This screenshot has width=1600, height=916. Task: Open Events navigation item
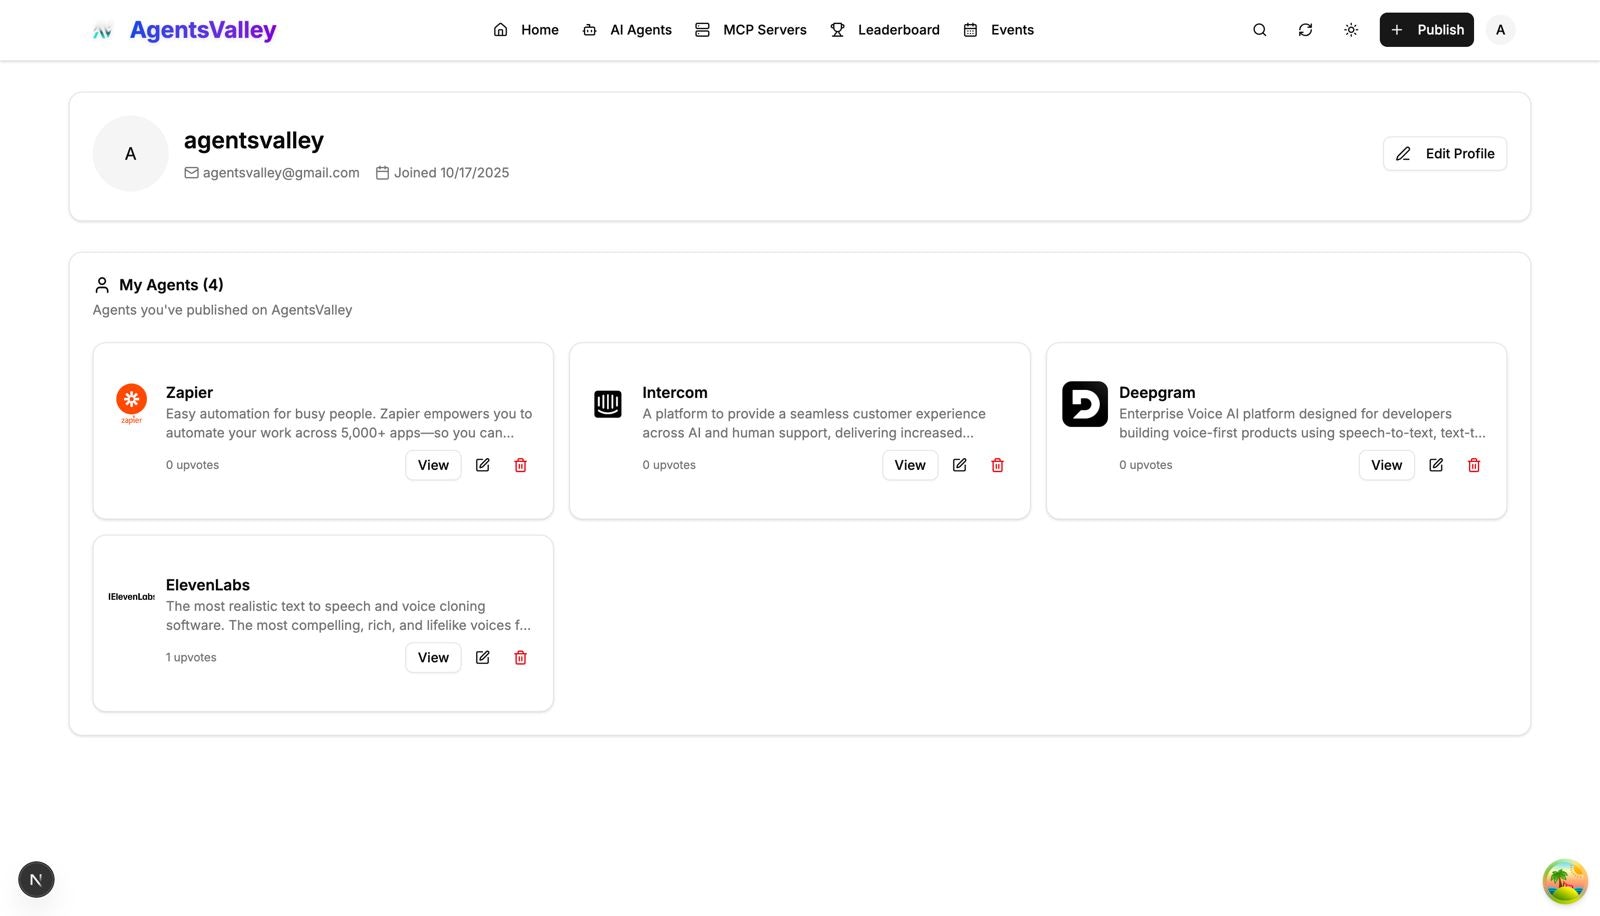coord(999,30)
